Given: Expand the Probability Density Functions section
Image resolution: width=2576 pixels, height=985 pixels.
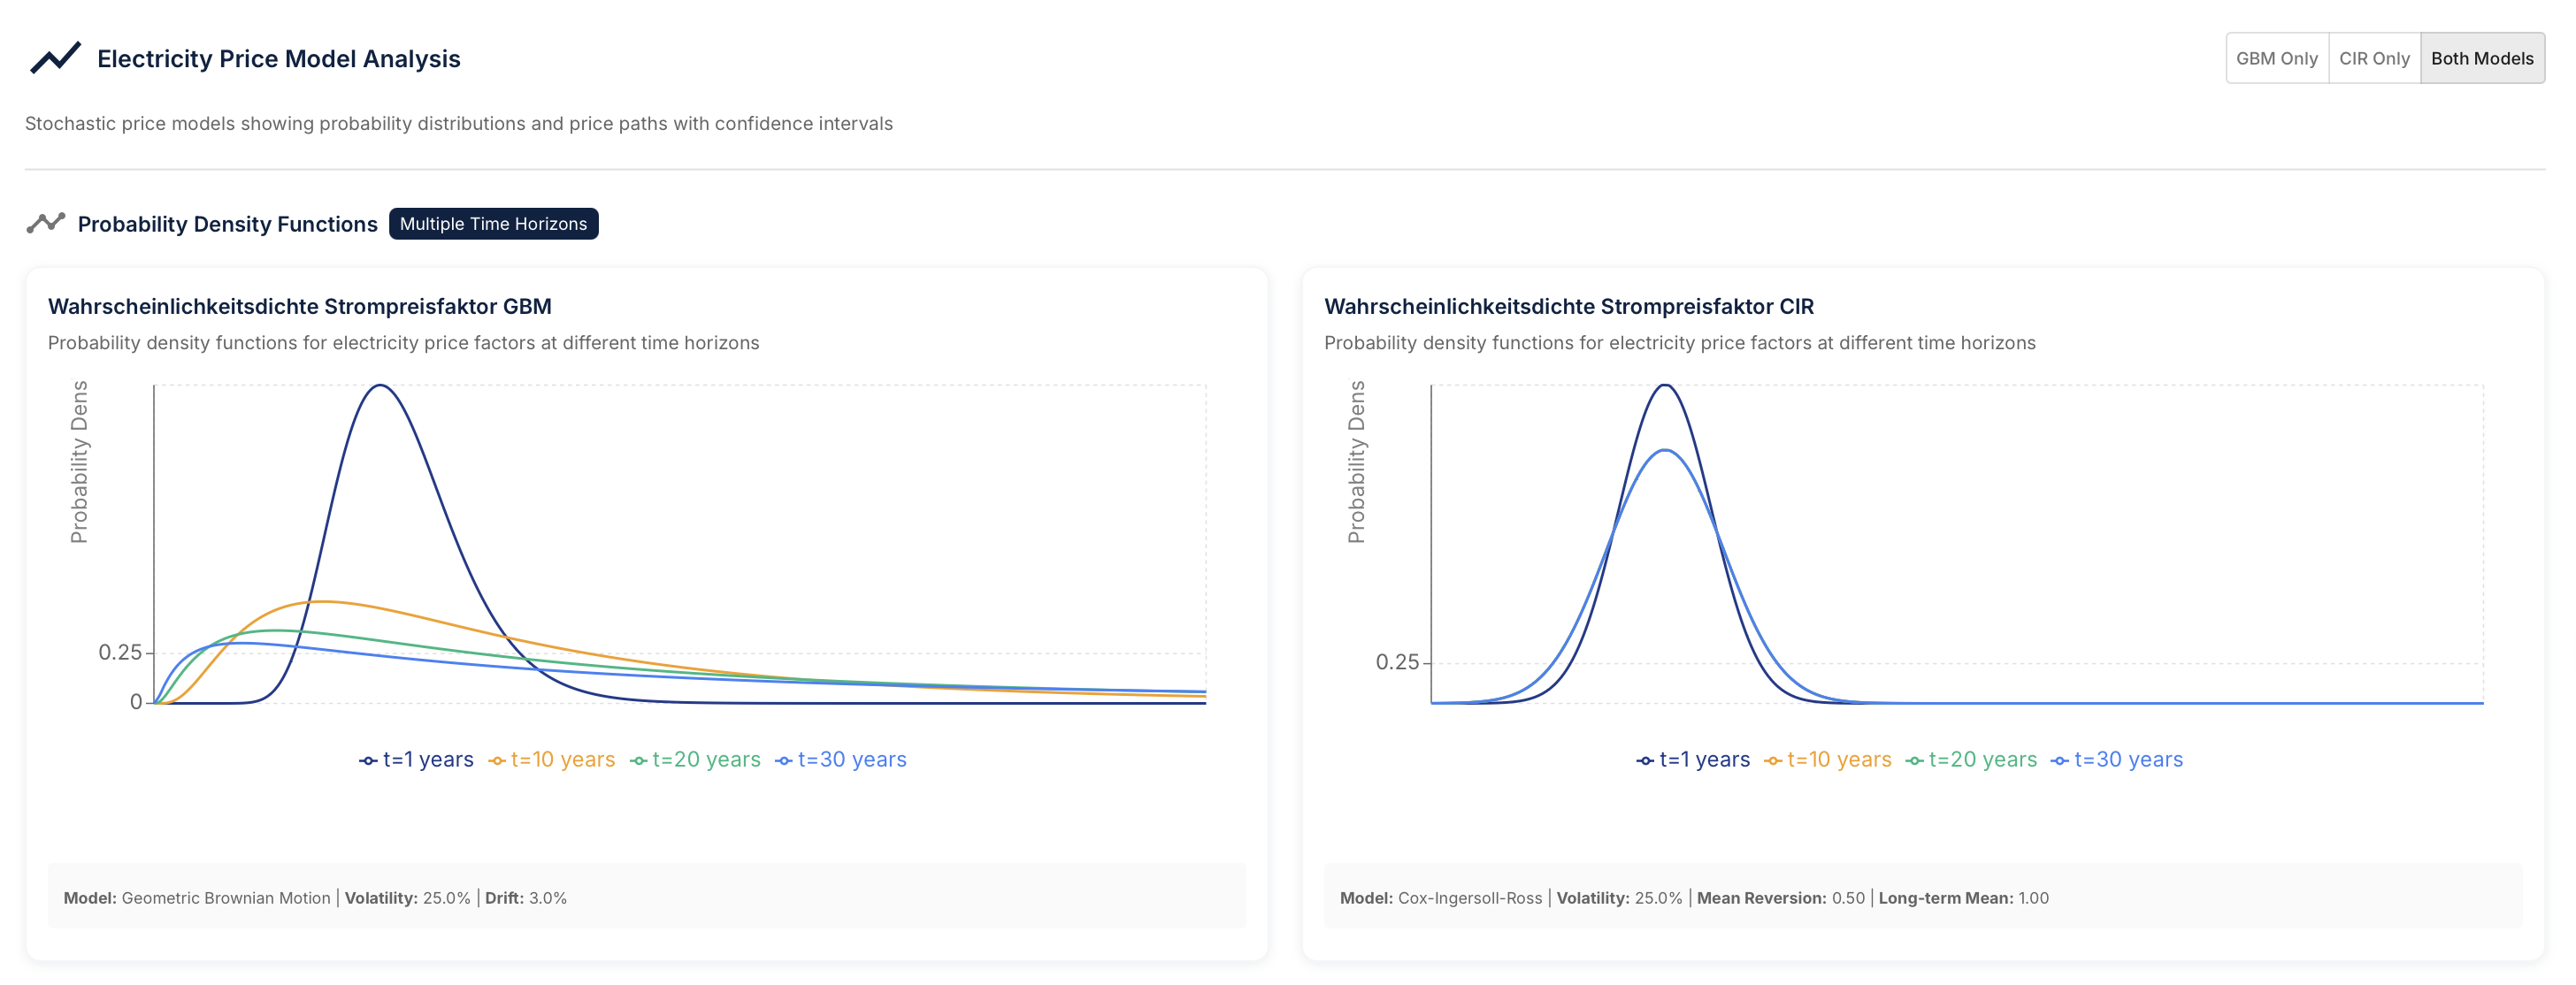Looking at the screenshot, I should [x=229, y=223].
